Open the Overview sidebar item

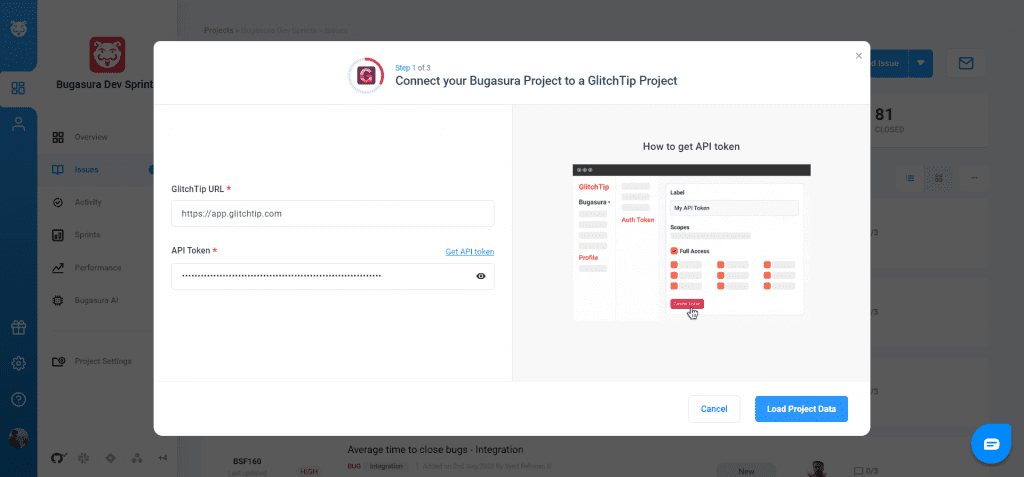coord(91,137)
